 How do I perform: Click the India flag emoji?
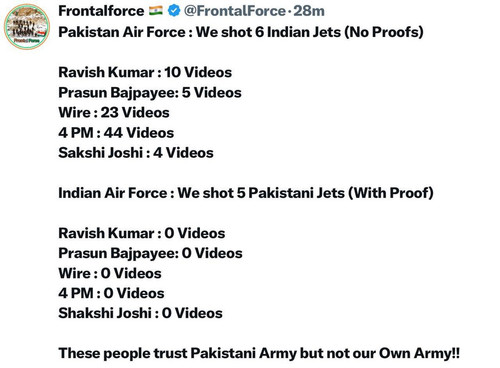tap(156, 11)
